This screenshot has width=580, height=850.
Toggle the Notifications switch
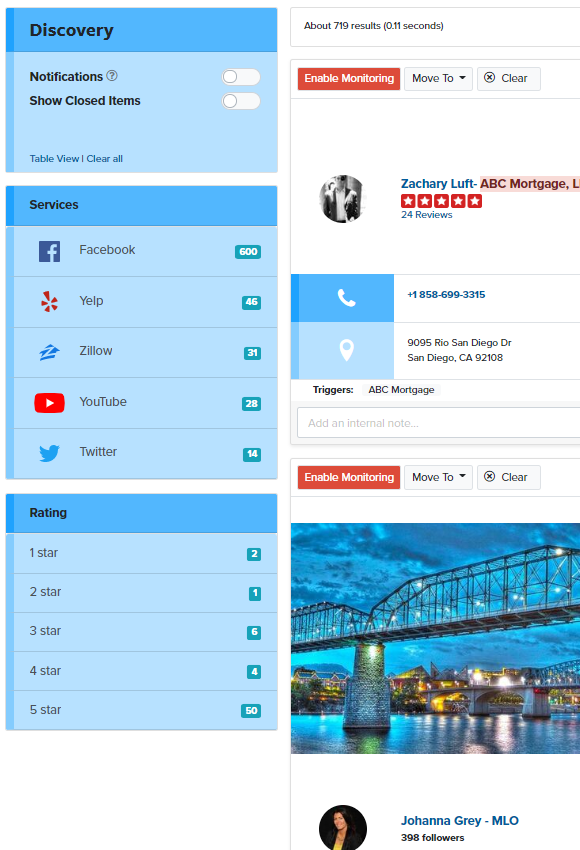(241, 77)
